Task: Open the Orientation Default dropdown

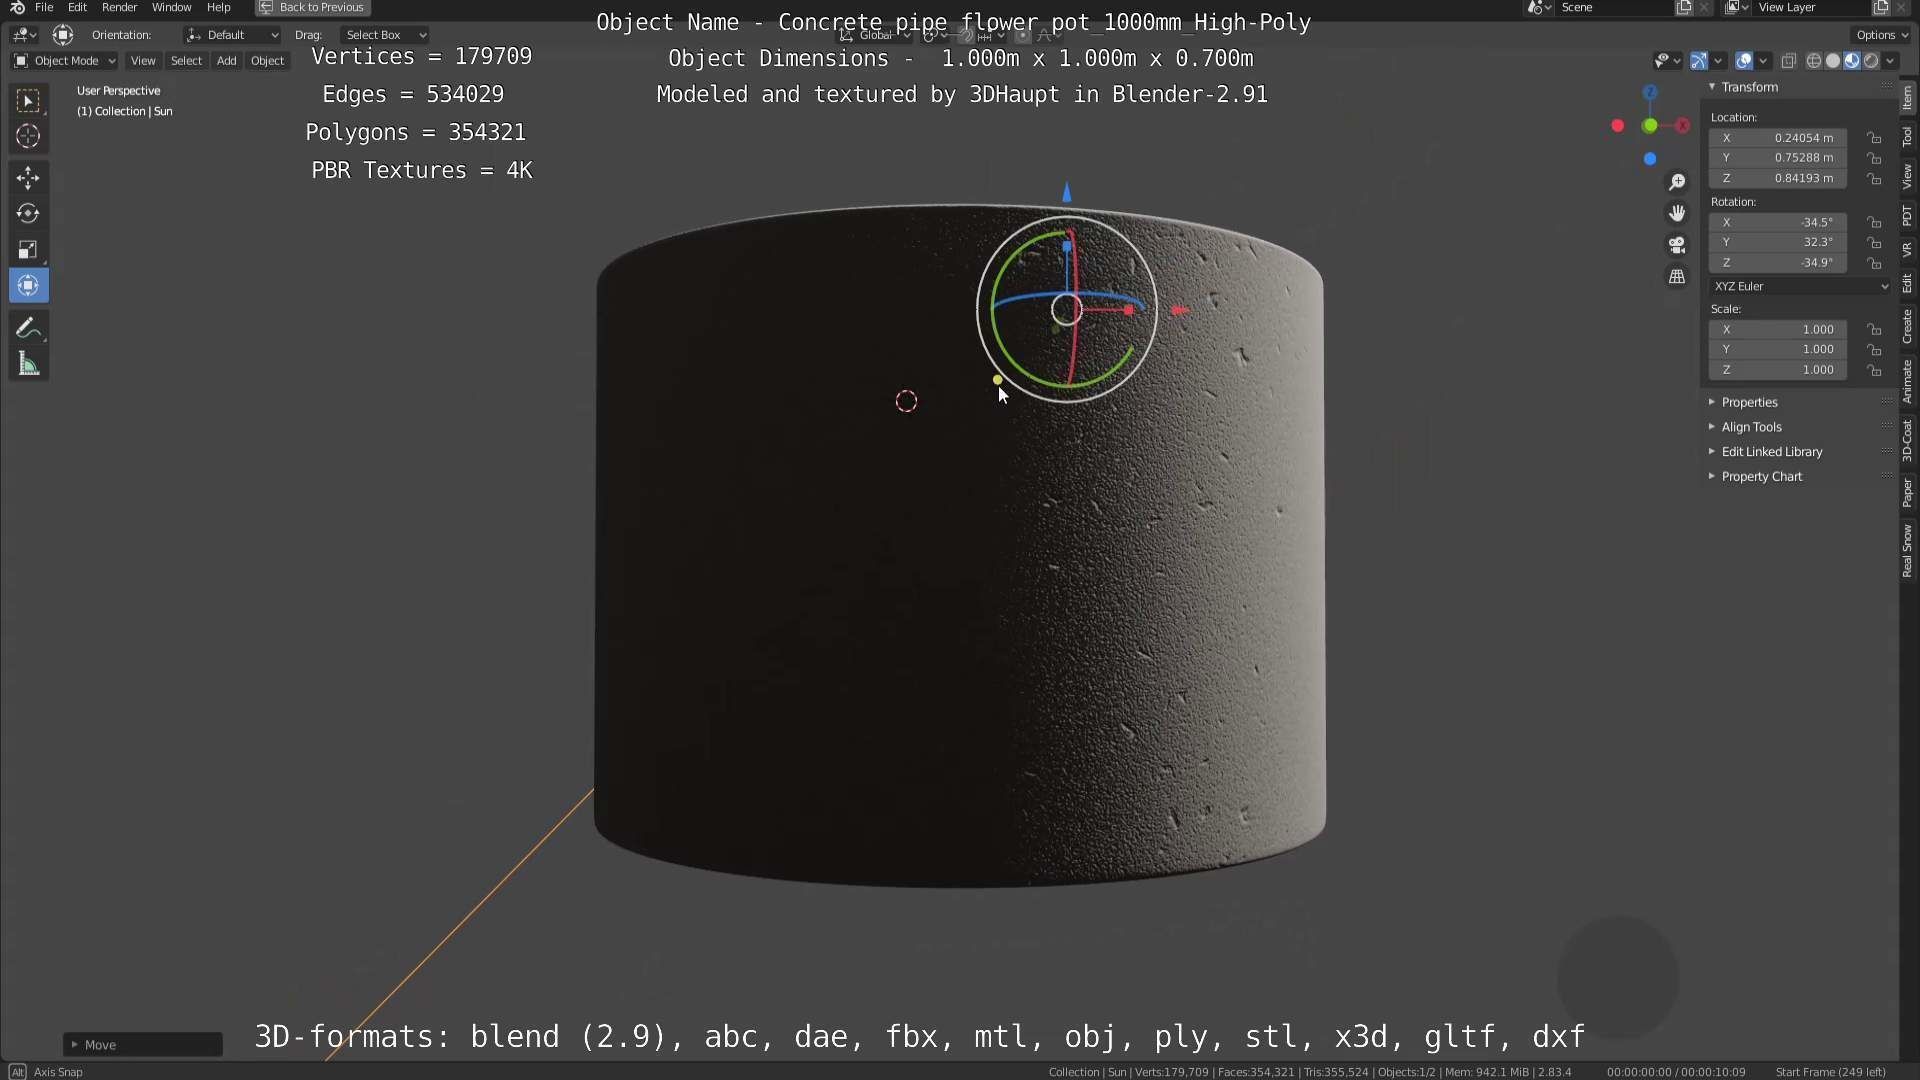Action: pos(232,35)
